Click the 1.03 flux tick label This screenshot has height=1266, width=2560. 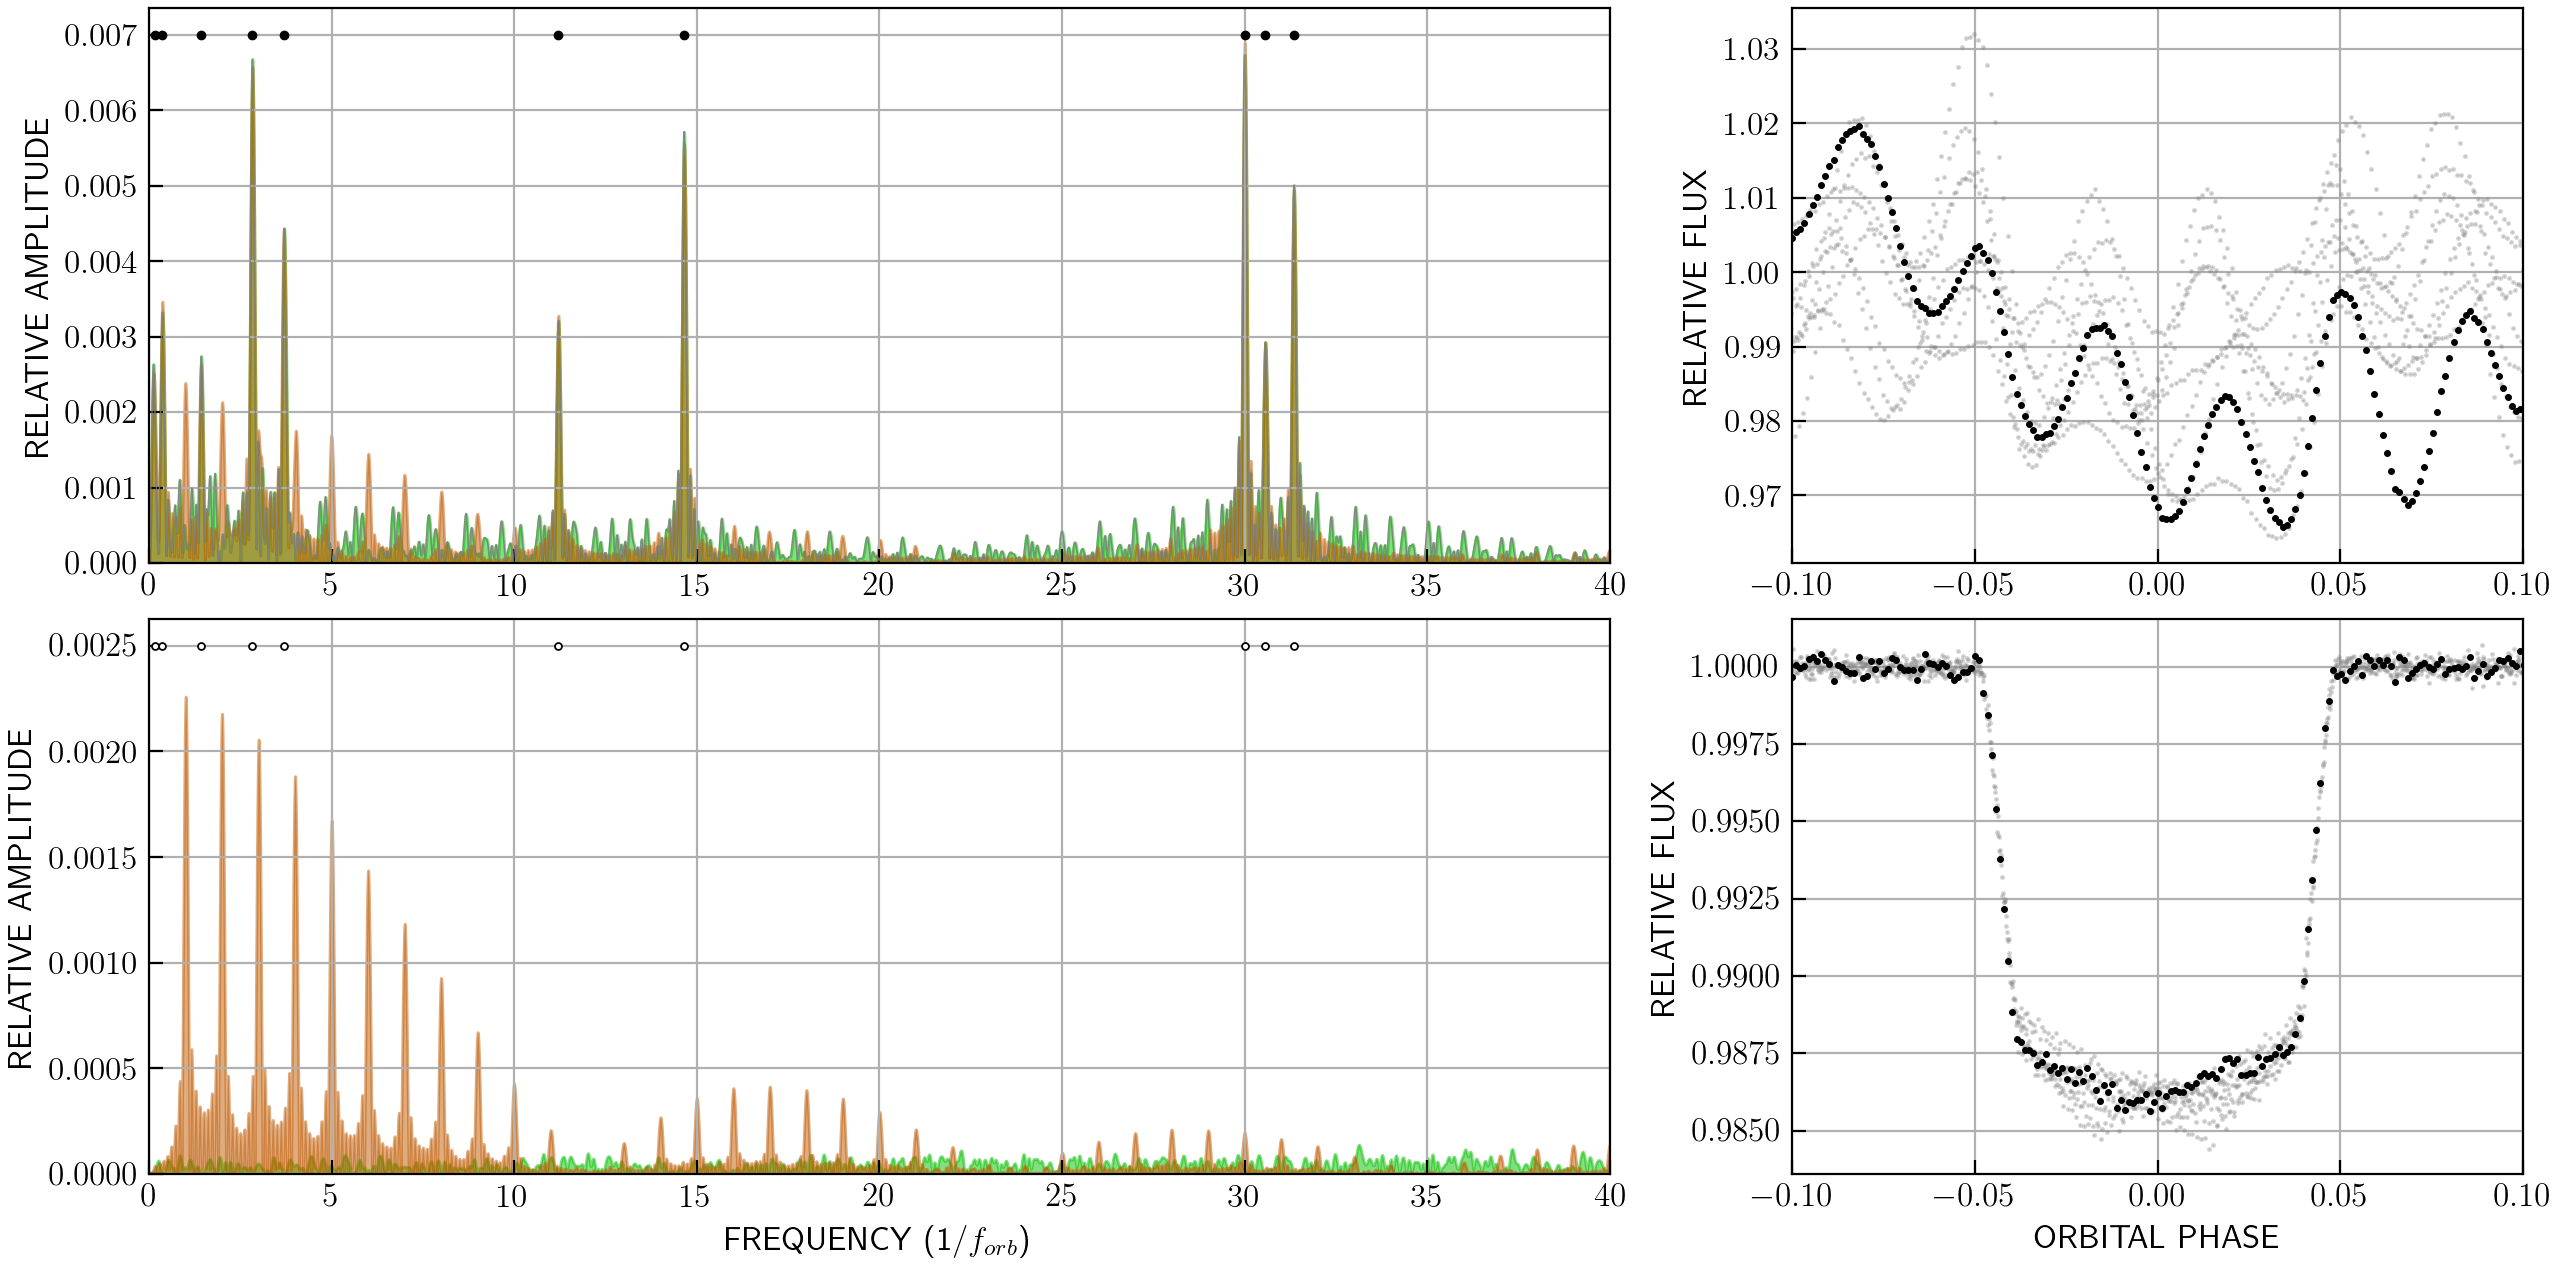(x=1751, y=49)
